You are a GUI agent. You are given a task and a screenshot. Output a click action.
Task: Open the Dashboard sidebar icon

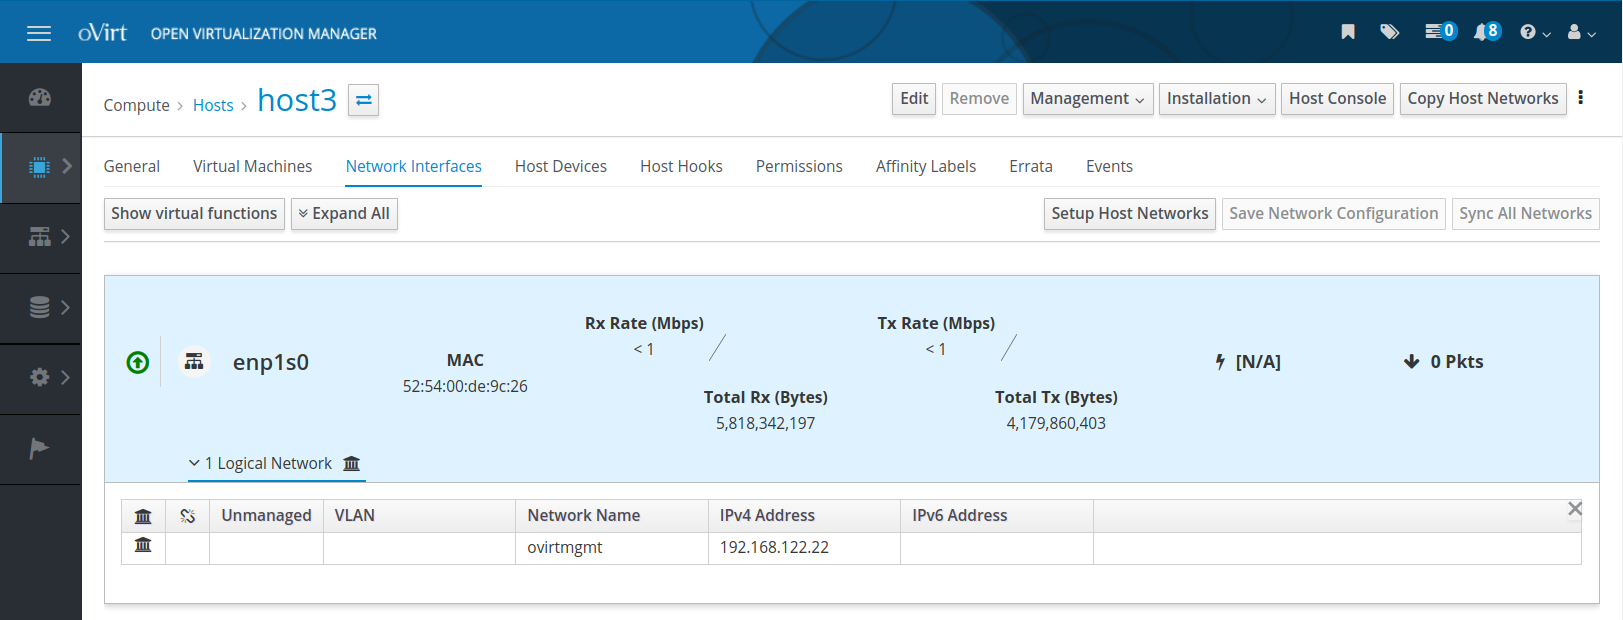[x=40, y=98]
